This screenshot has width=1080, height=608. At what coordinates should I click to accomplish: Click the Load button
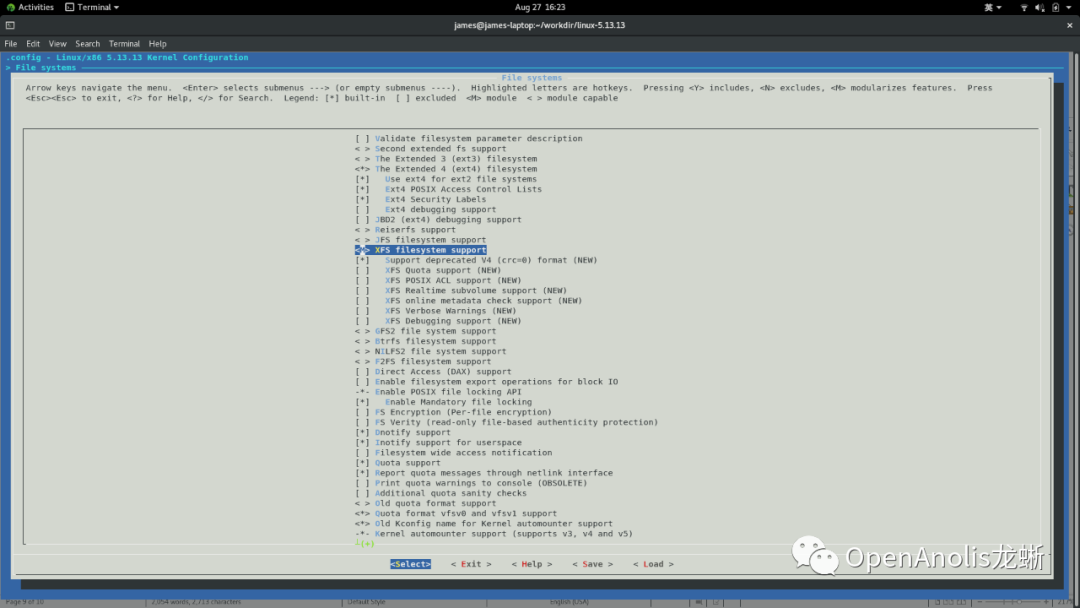point(653,564)
